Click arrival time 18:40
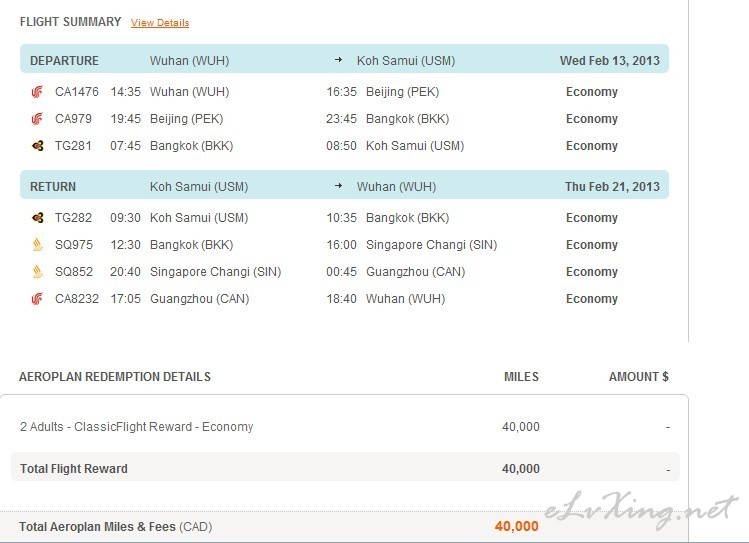Viewport: 749px width, 543px height. [342, 299]
